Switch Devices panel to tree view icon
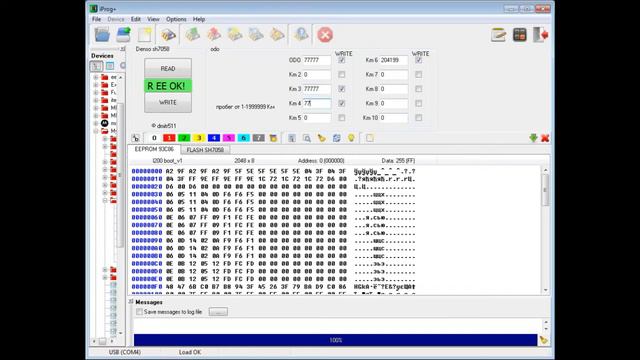The image size is (640, 360). [x=96, y=66]
